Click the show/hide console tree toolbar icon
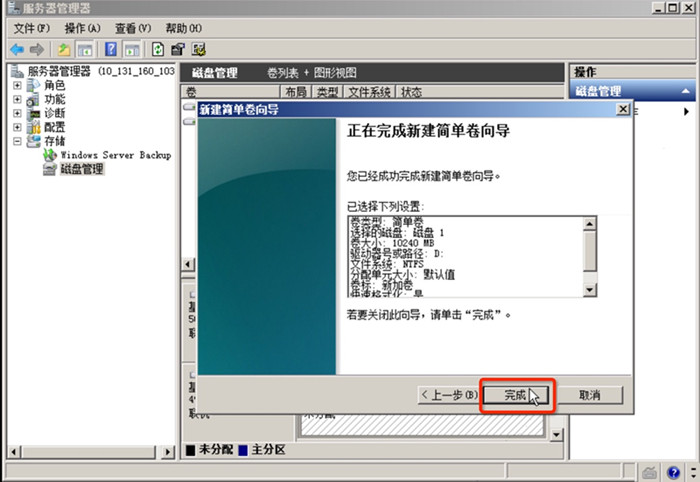The width and height of the screenshot is (700, 482). coord(85,50)
